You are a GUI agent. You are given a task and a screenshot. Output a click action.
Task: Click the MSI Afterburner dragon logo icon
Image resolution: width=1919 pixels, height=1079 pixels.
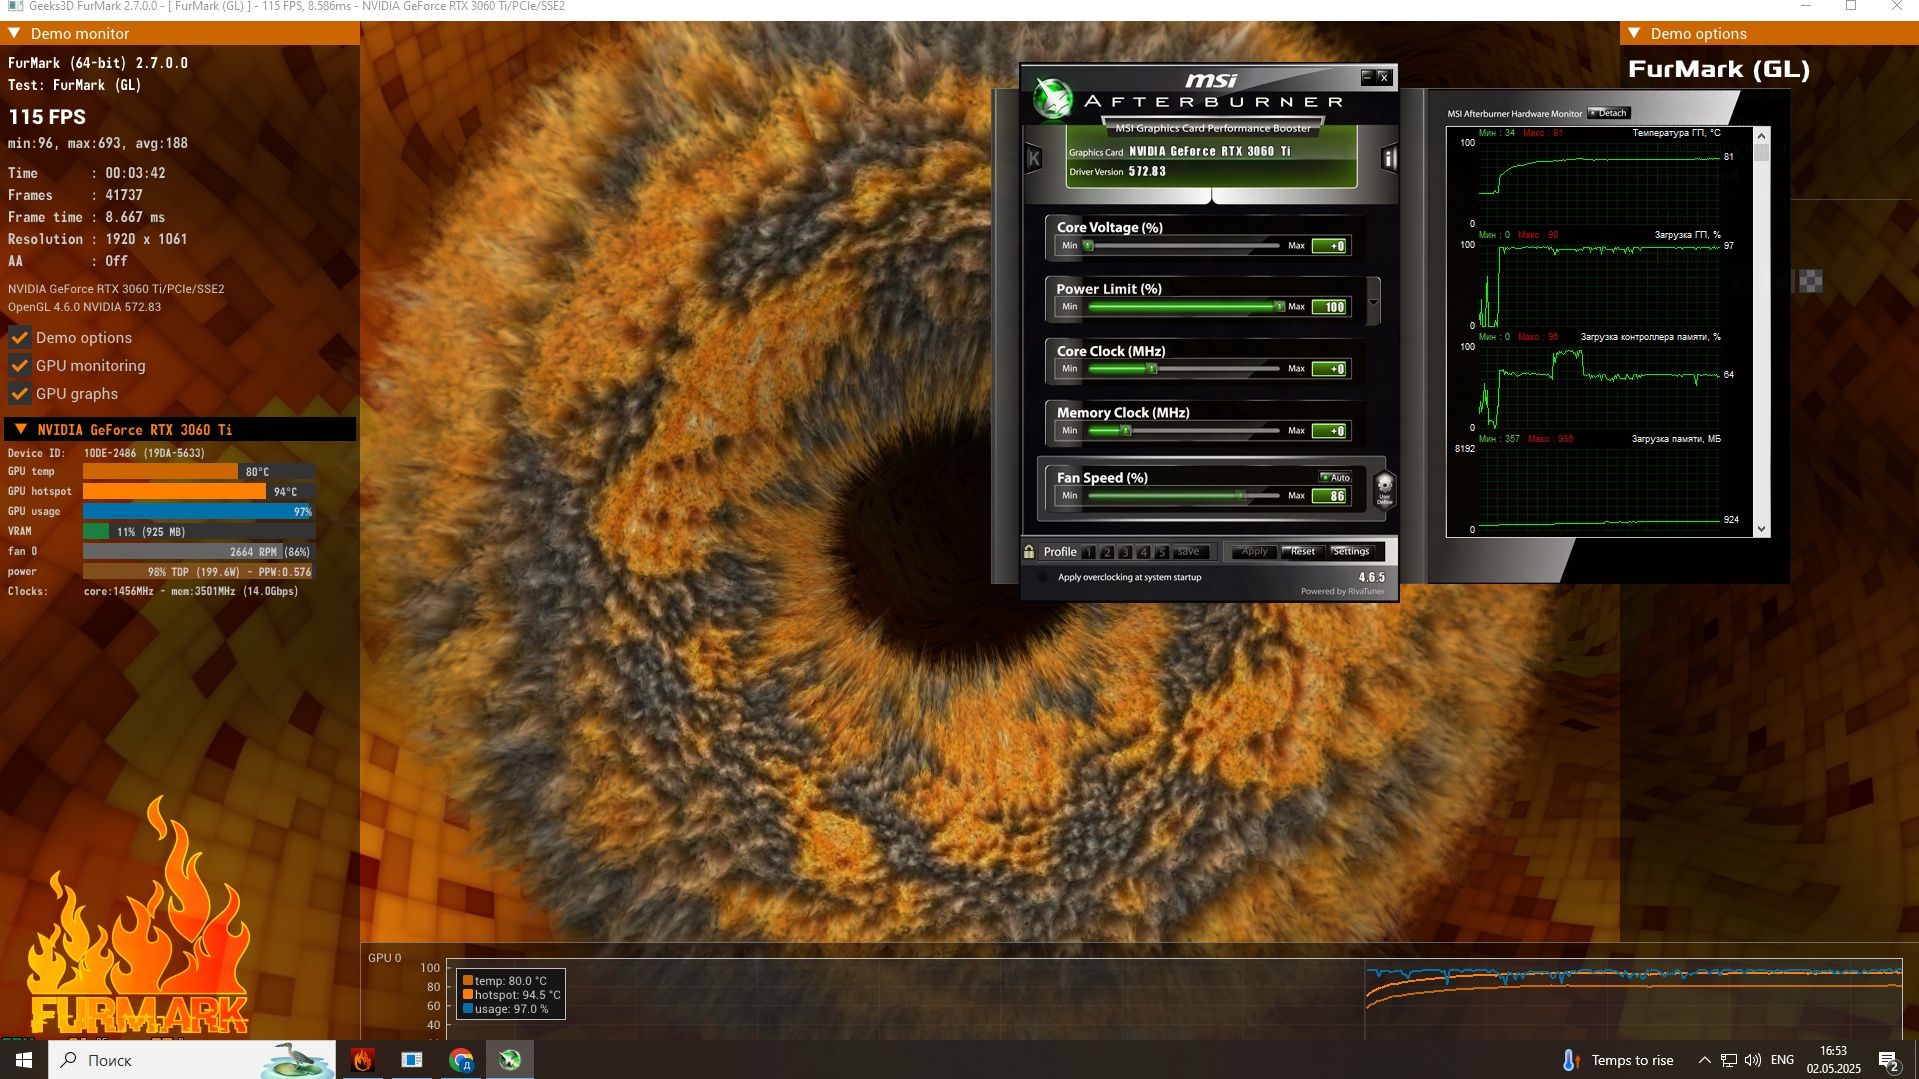[1052, 98]
